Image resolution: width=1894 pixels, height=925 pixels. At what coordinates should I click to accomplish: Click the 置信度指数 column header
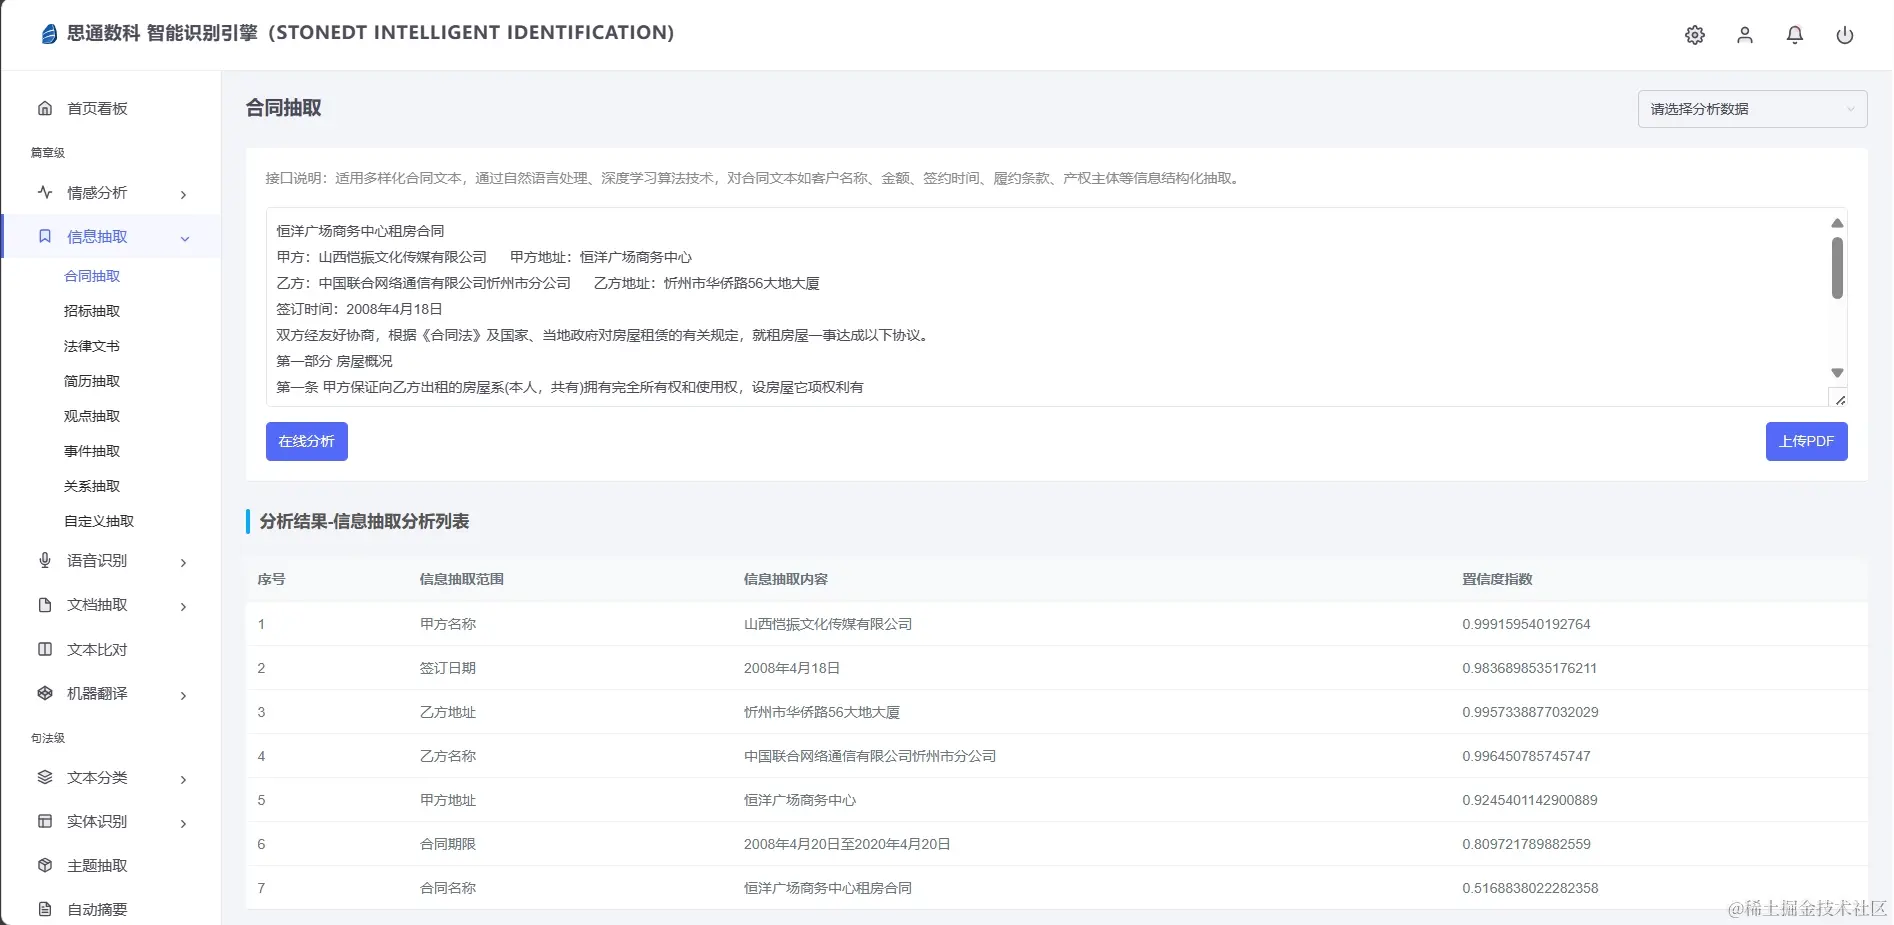coord(1497,579)
